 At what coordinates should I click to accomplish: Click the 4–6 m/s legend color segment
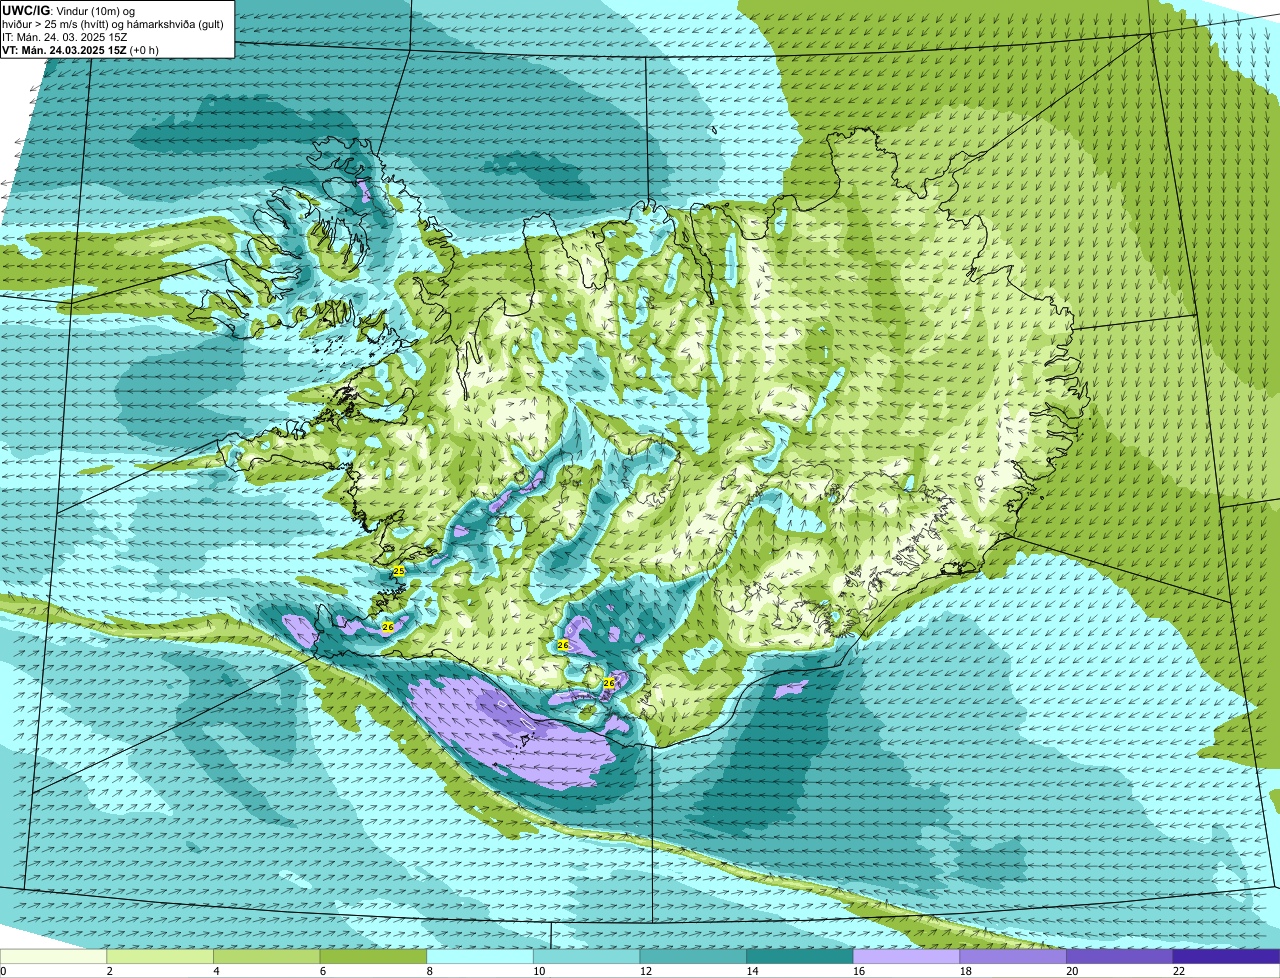click(x=266, y=956)
